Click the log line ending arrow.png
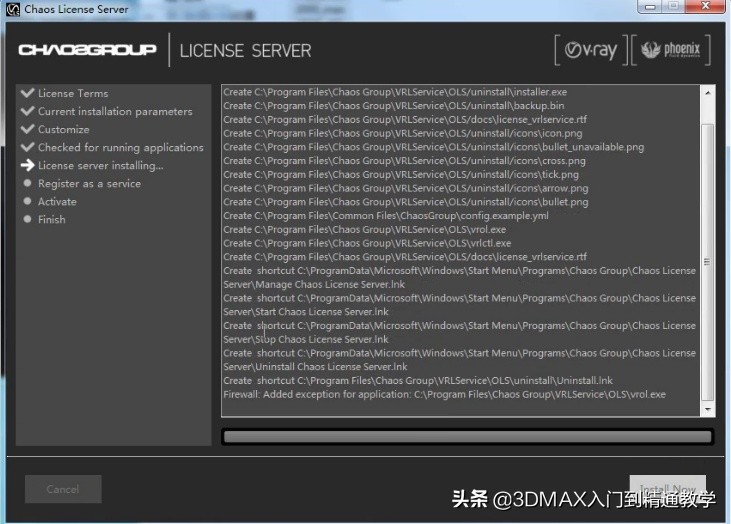Screen dimensions: 731x524 (x=406, y=188)
